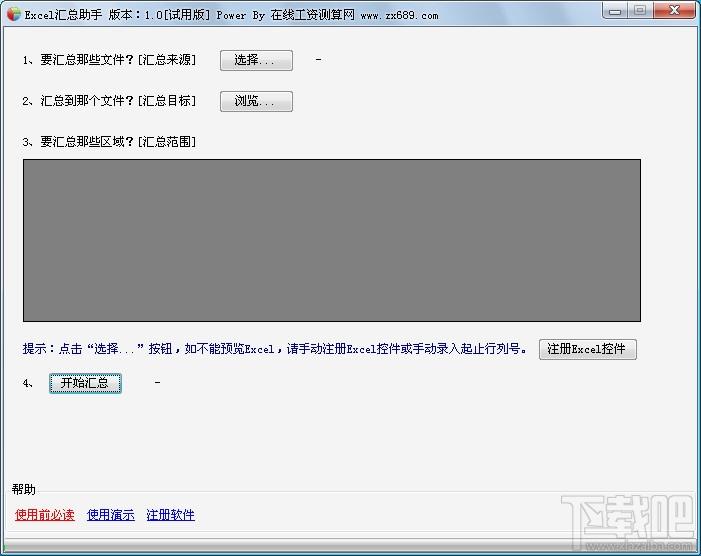
Task: Click the 注册软件 link
Action: [170, 515]
